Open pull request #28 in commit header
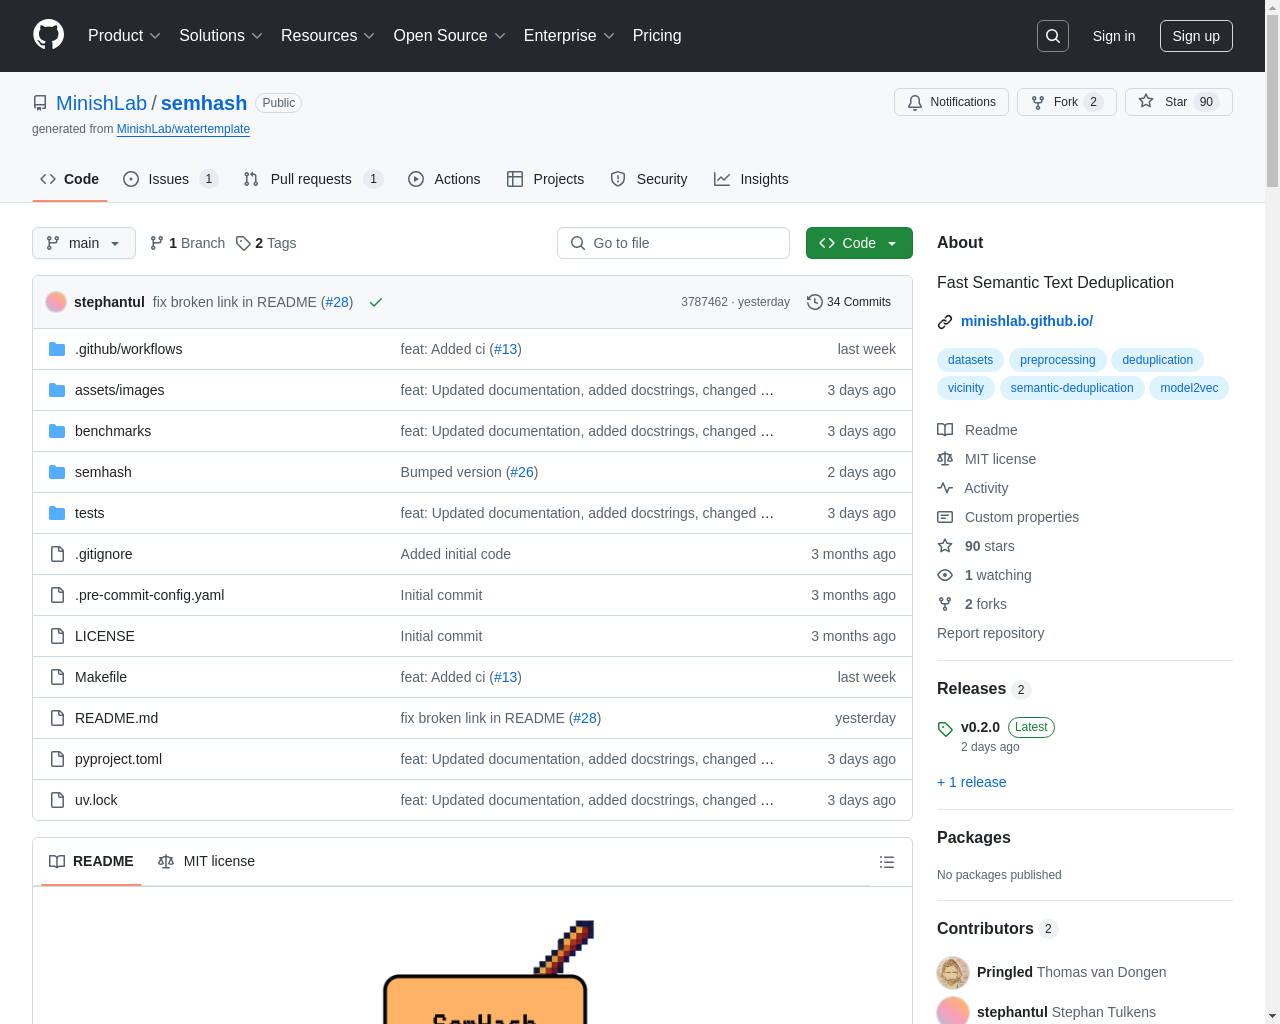 (337, 302)
